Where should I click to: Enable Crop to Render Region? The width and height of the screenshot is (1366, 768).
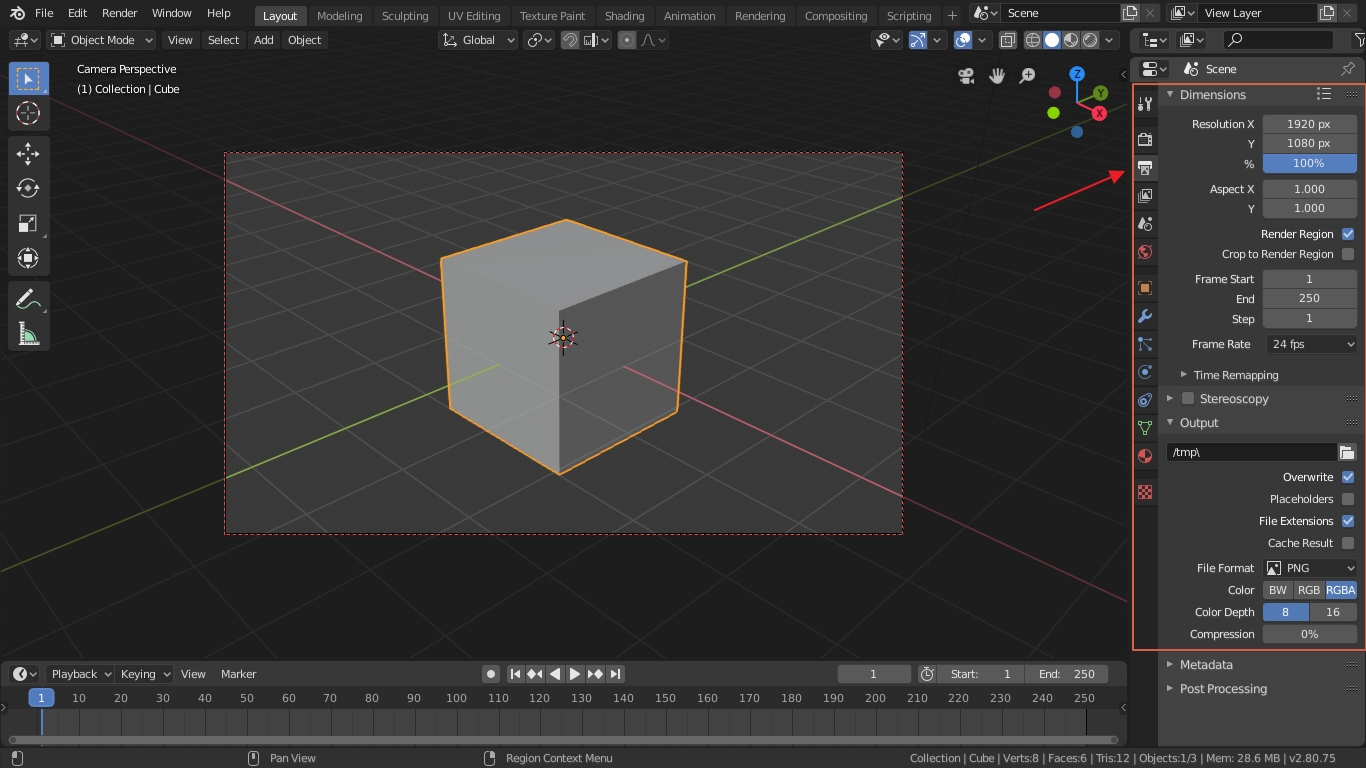pos(1347,254)
